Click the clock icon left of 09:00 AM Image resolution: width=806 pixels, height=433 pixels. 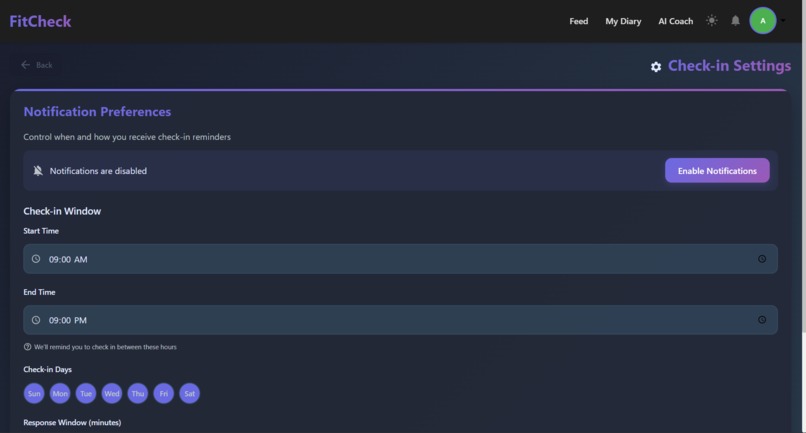[x=36, y=259]
